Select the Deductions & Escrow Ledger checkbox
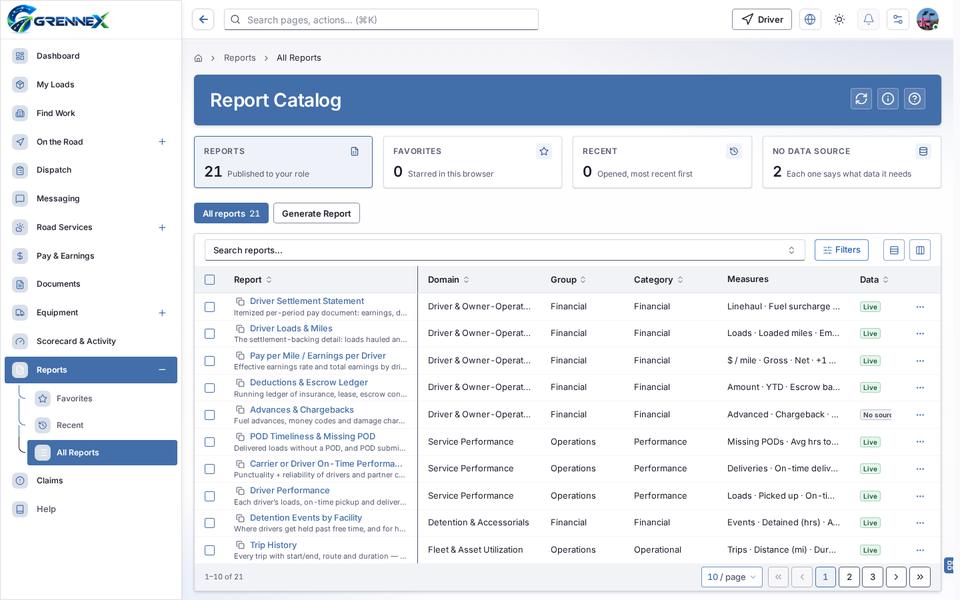This screenshot has height=600, width=960. 209,388
